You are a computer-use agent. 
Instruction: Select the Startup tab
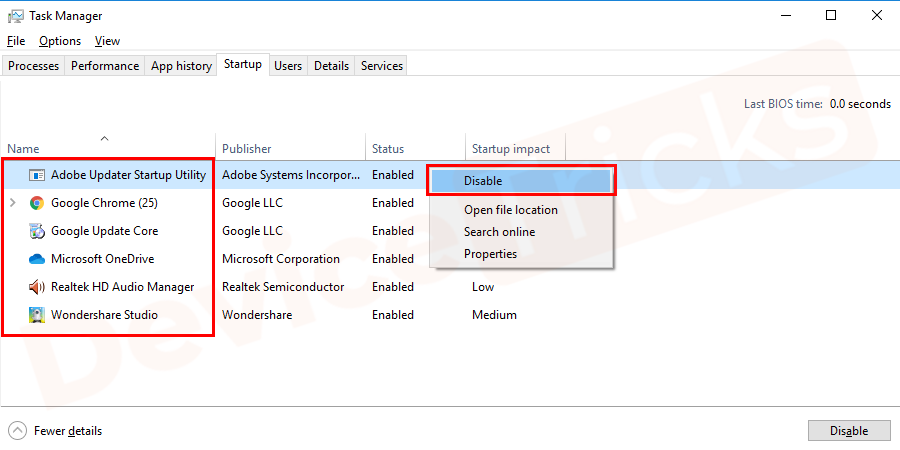coord(243,64)
